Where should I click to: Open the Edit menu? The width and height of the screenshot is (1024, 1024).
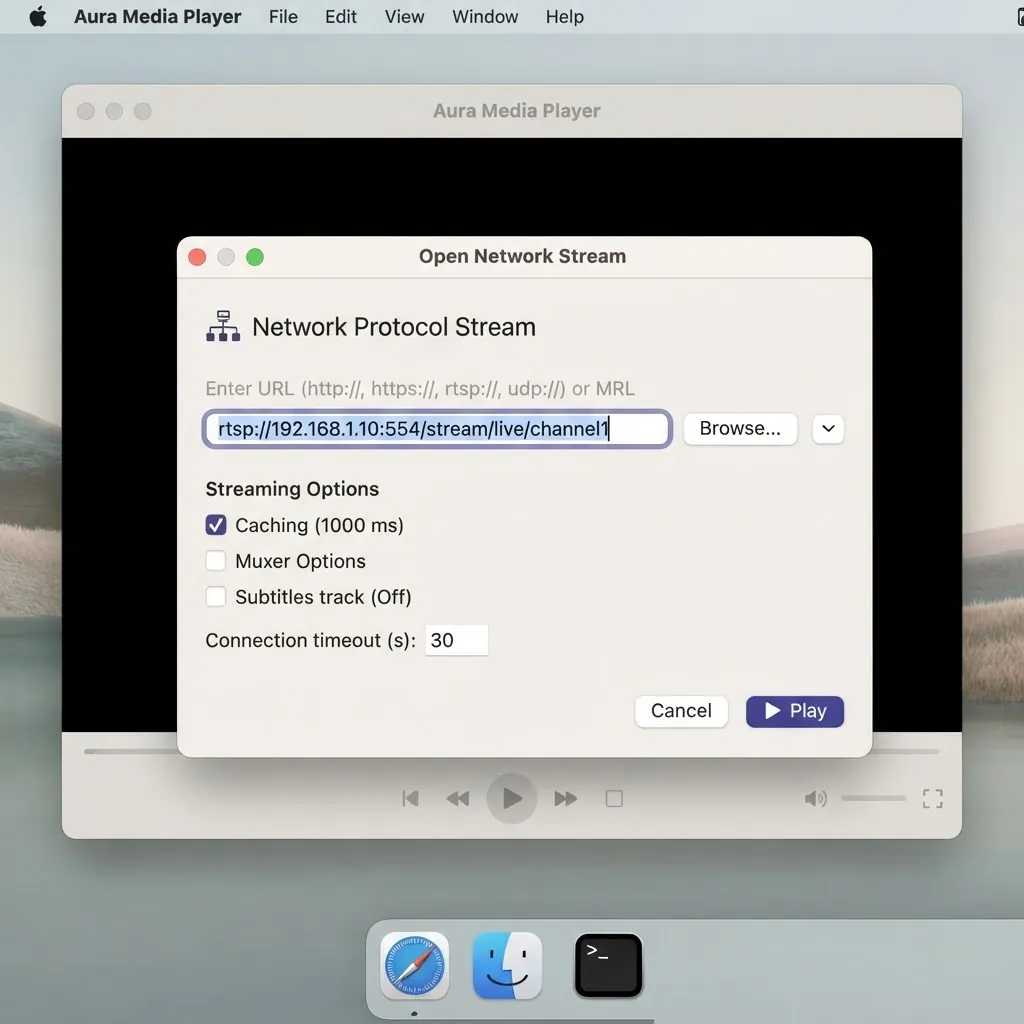(x=340, y=16)
